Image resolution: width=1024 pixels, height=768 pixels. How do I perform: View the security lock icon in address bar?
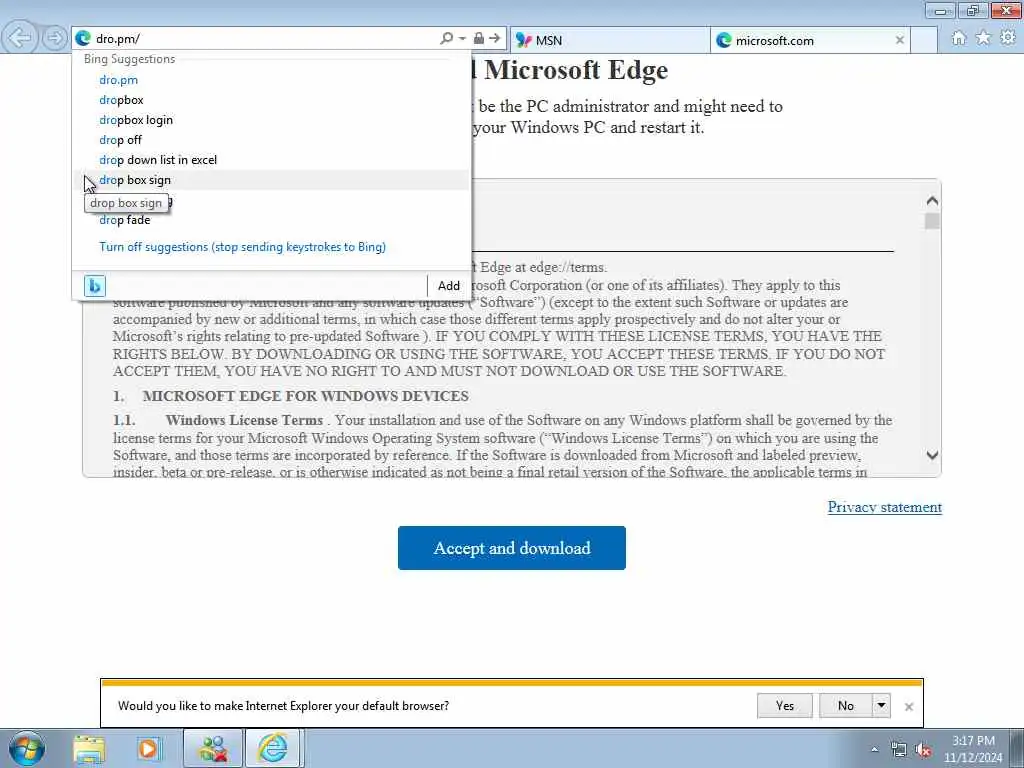tap(479, 39)
